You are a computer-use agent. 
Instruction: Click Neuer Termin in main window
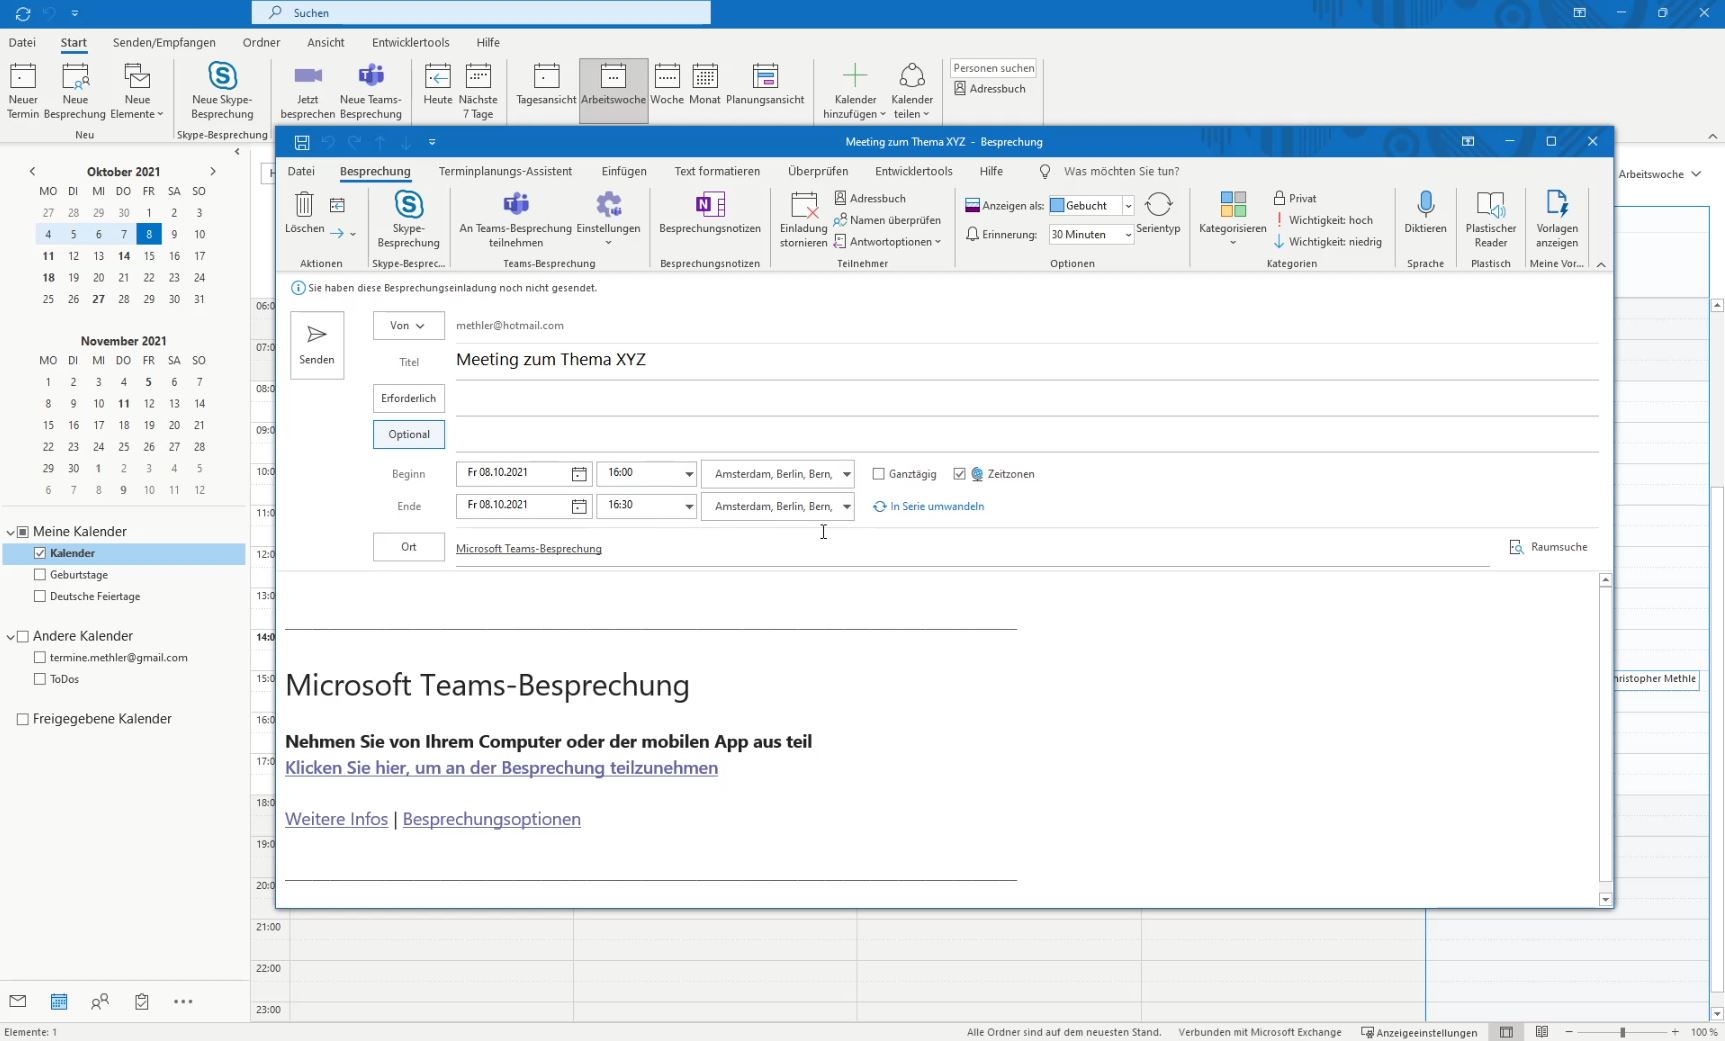click(x=23, y=90)
